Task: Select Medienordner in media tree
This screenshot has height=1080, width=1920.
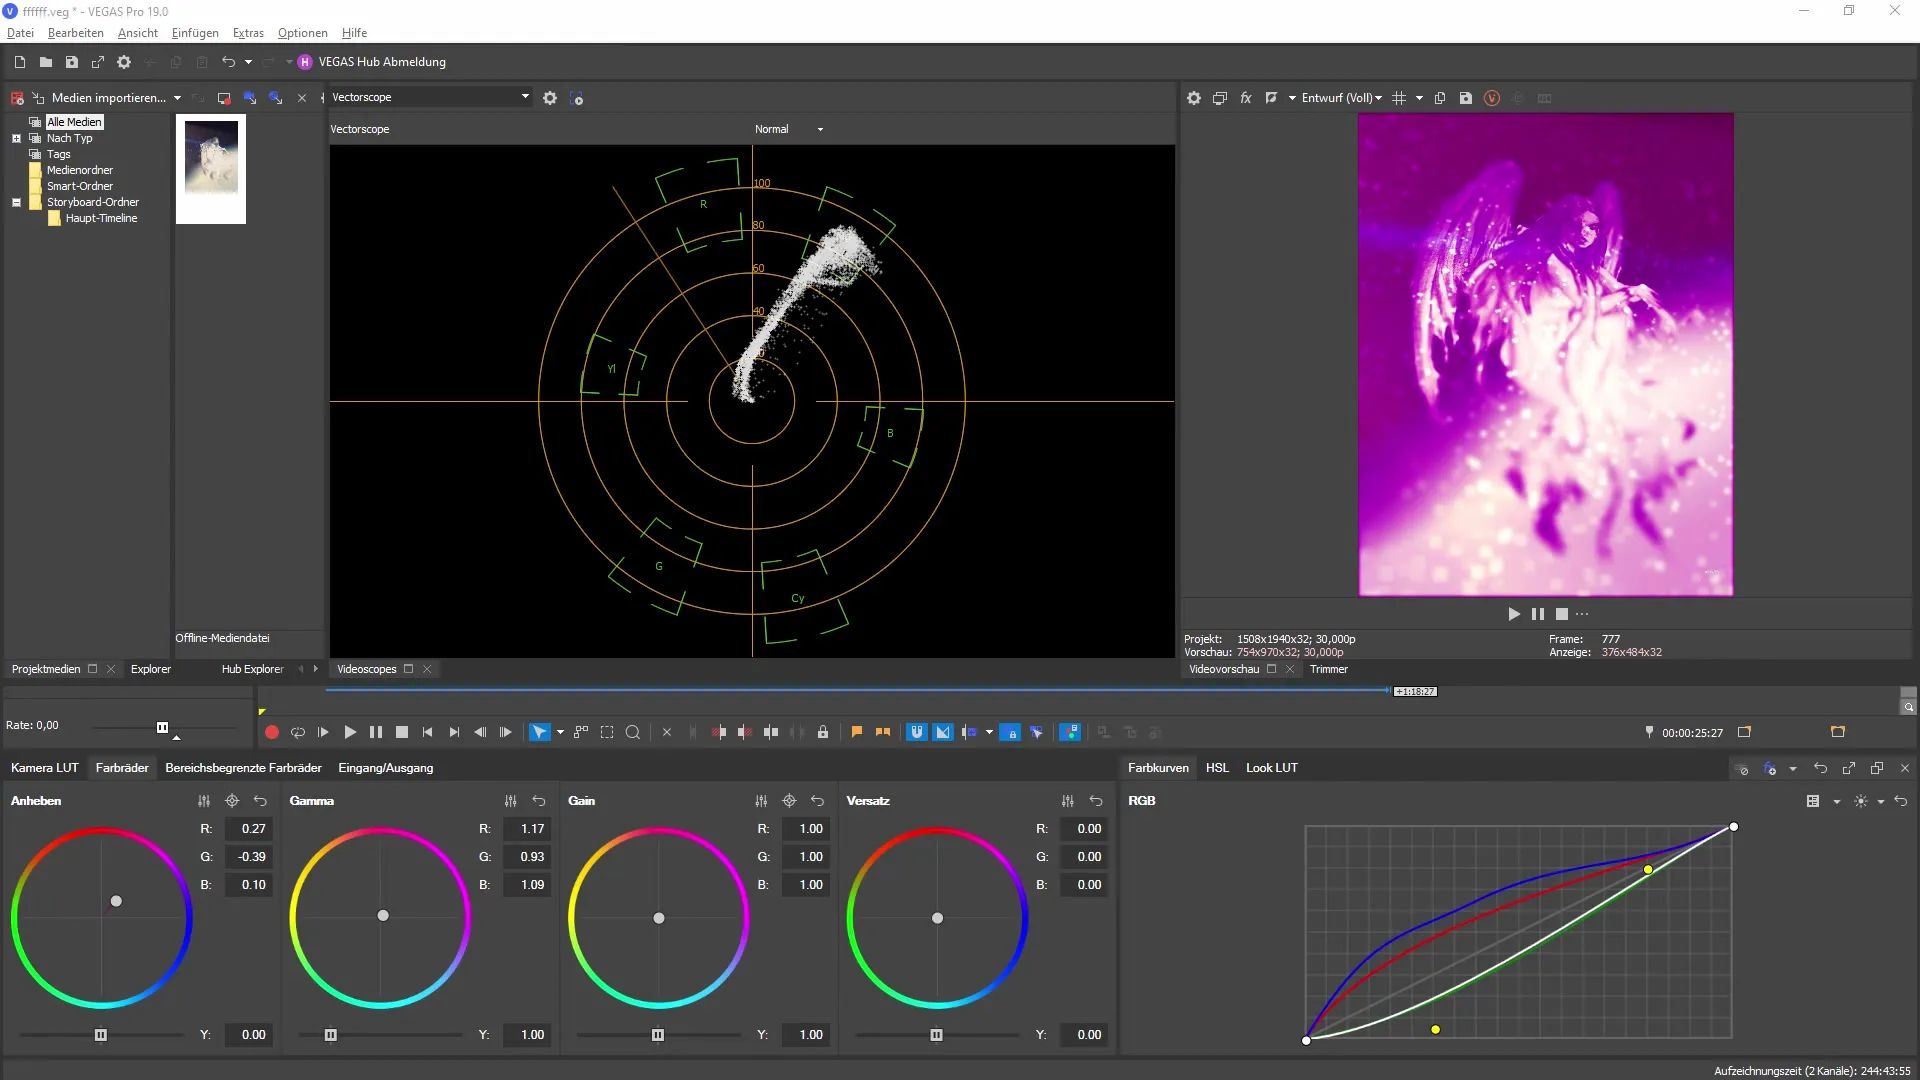Action: click(x=79, y=170)
